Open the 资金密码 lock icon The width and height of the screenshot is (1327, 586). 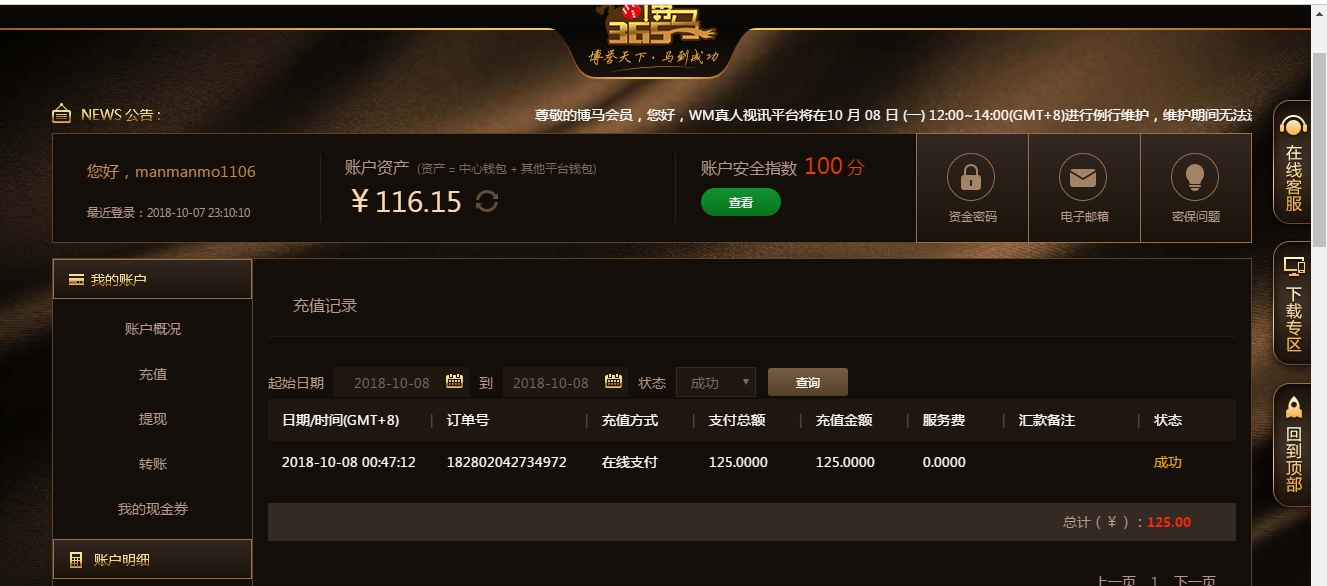(x=971, y=177)
